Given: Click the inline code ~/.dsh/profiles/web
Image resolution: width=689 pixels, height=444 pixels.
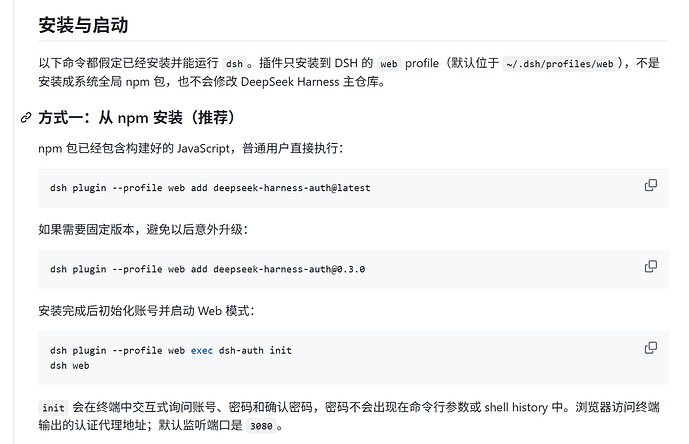Looking at the screenshot, I should click(x=559, y=64).
